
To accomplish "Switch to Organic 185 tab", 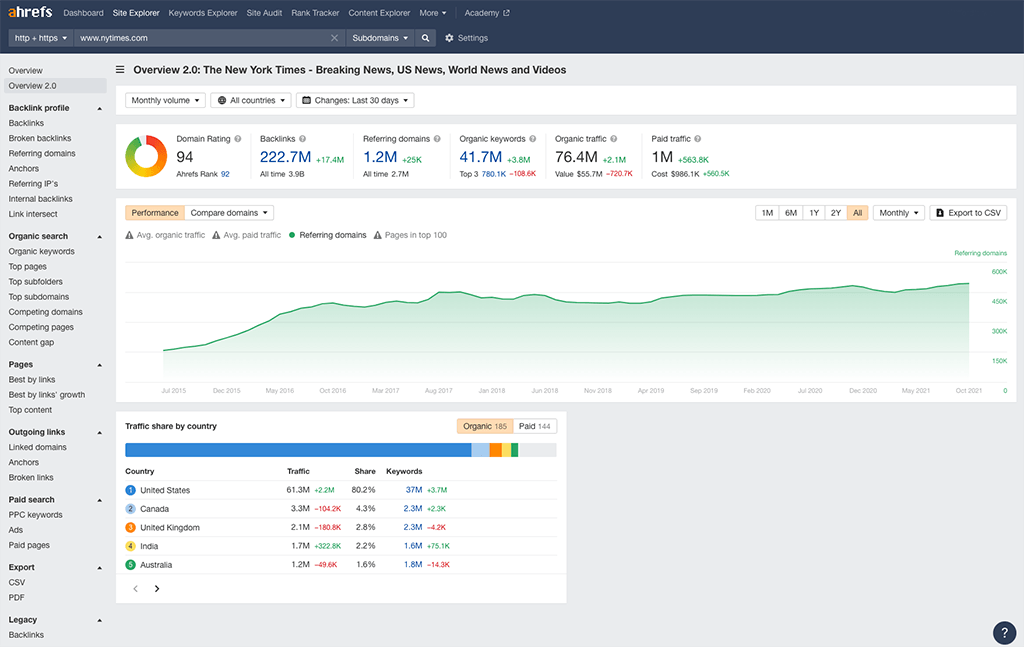I will coord(485,426).
